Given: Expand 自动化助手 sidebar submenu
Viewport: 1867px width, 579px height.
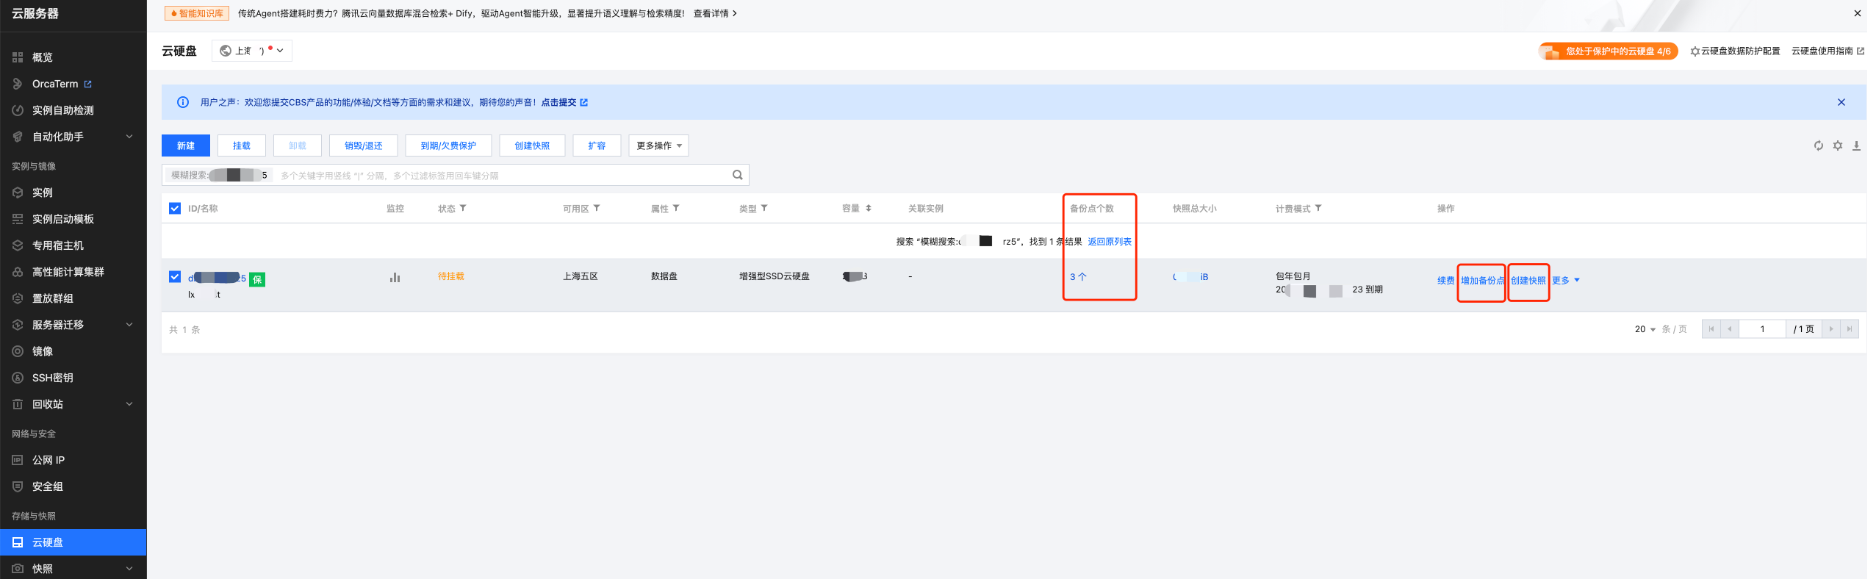Looking at the screenshot, I should [129, 137].
